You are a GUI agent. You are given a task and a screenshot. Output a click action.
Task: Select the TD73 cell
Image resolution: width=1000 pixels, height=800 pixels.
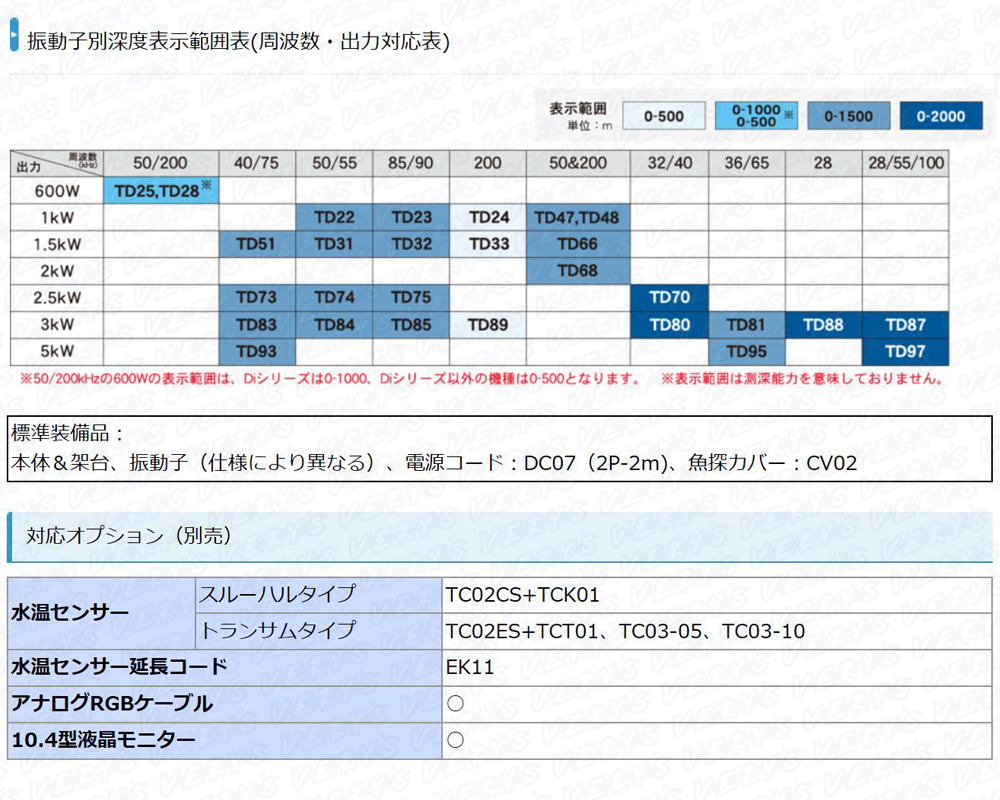pyautogui.click(x=257, y=298)
